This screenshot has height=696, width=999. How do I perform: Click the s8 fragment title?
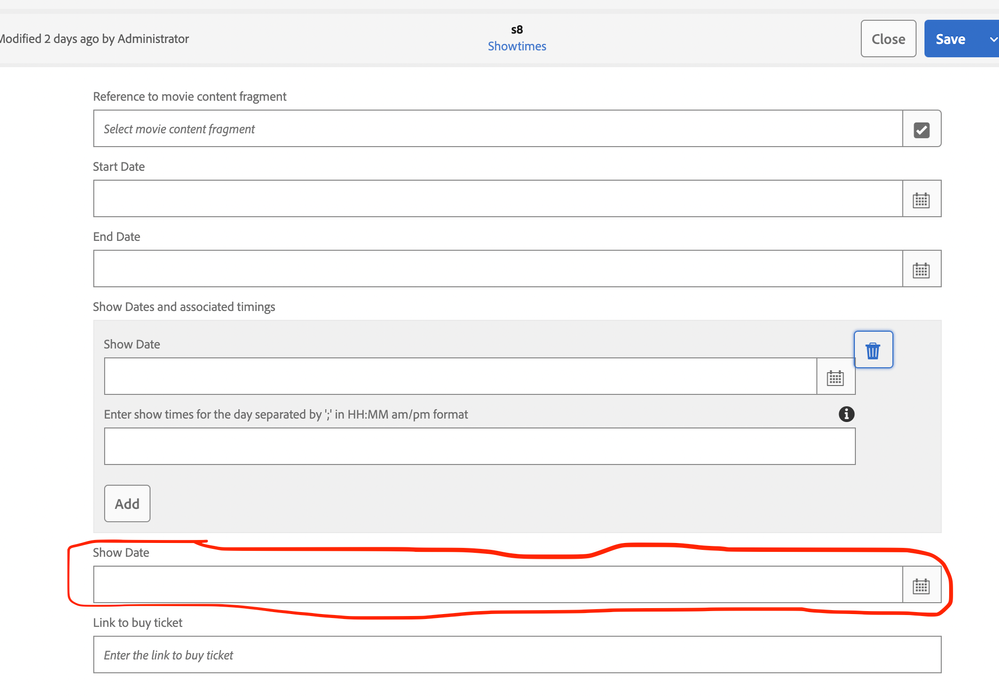[517, 29]
